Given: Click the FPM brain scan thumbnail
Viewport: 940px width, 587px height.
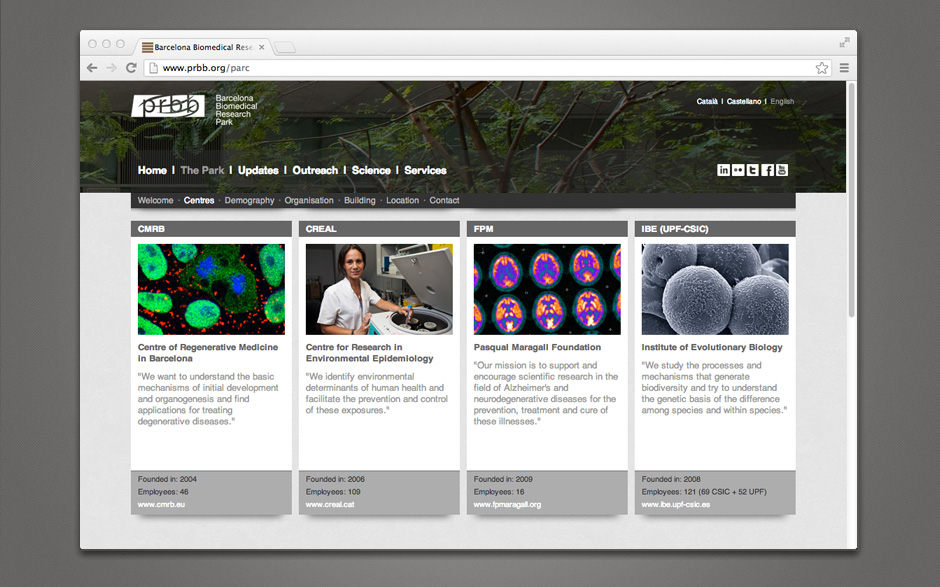Looking at the screenshot, I should (547, 289).
